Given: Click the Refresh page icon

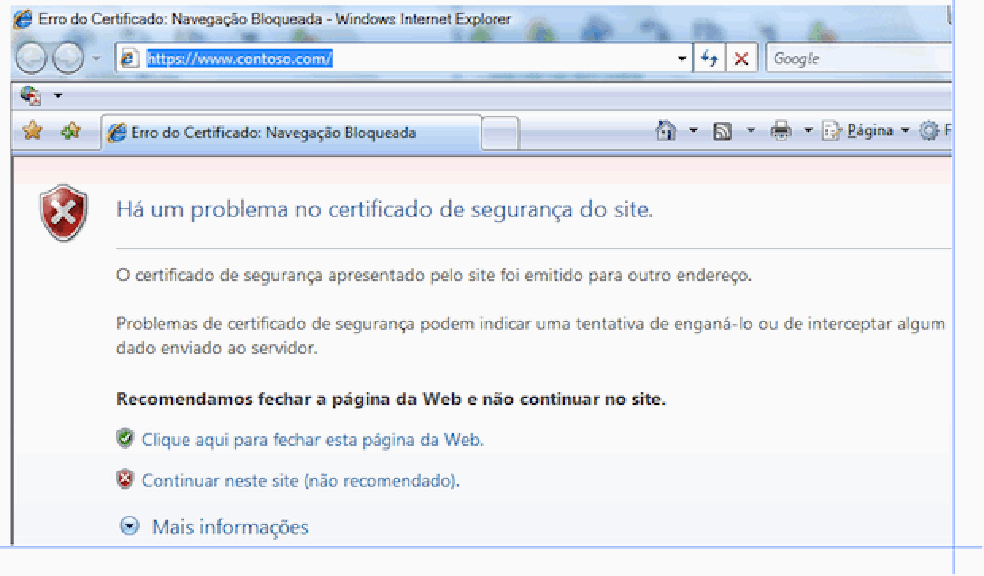Looking at the screenshot, I should [710, 58].
